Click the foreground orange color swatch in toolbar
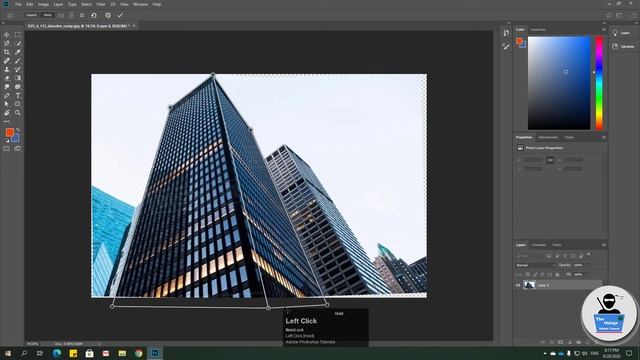The image size is (640, 360). point(9,132)
